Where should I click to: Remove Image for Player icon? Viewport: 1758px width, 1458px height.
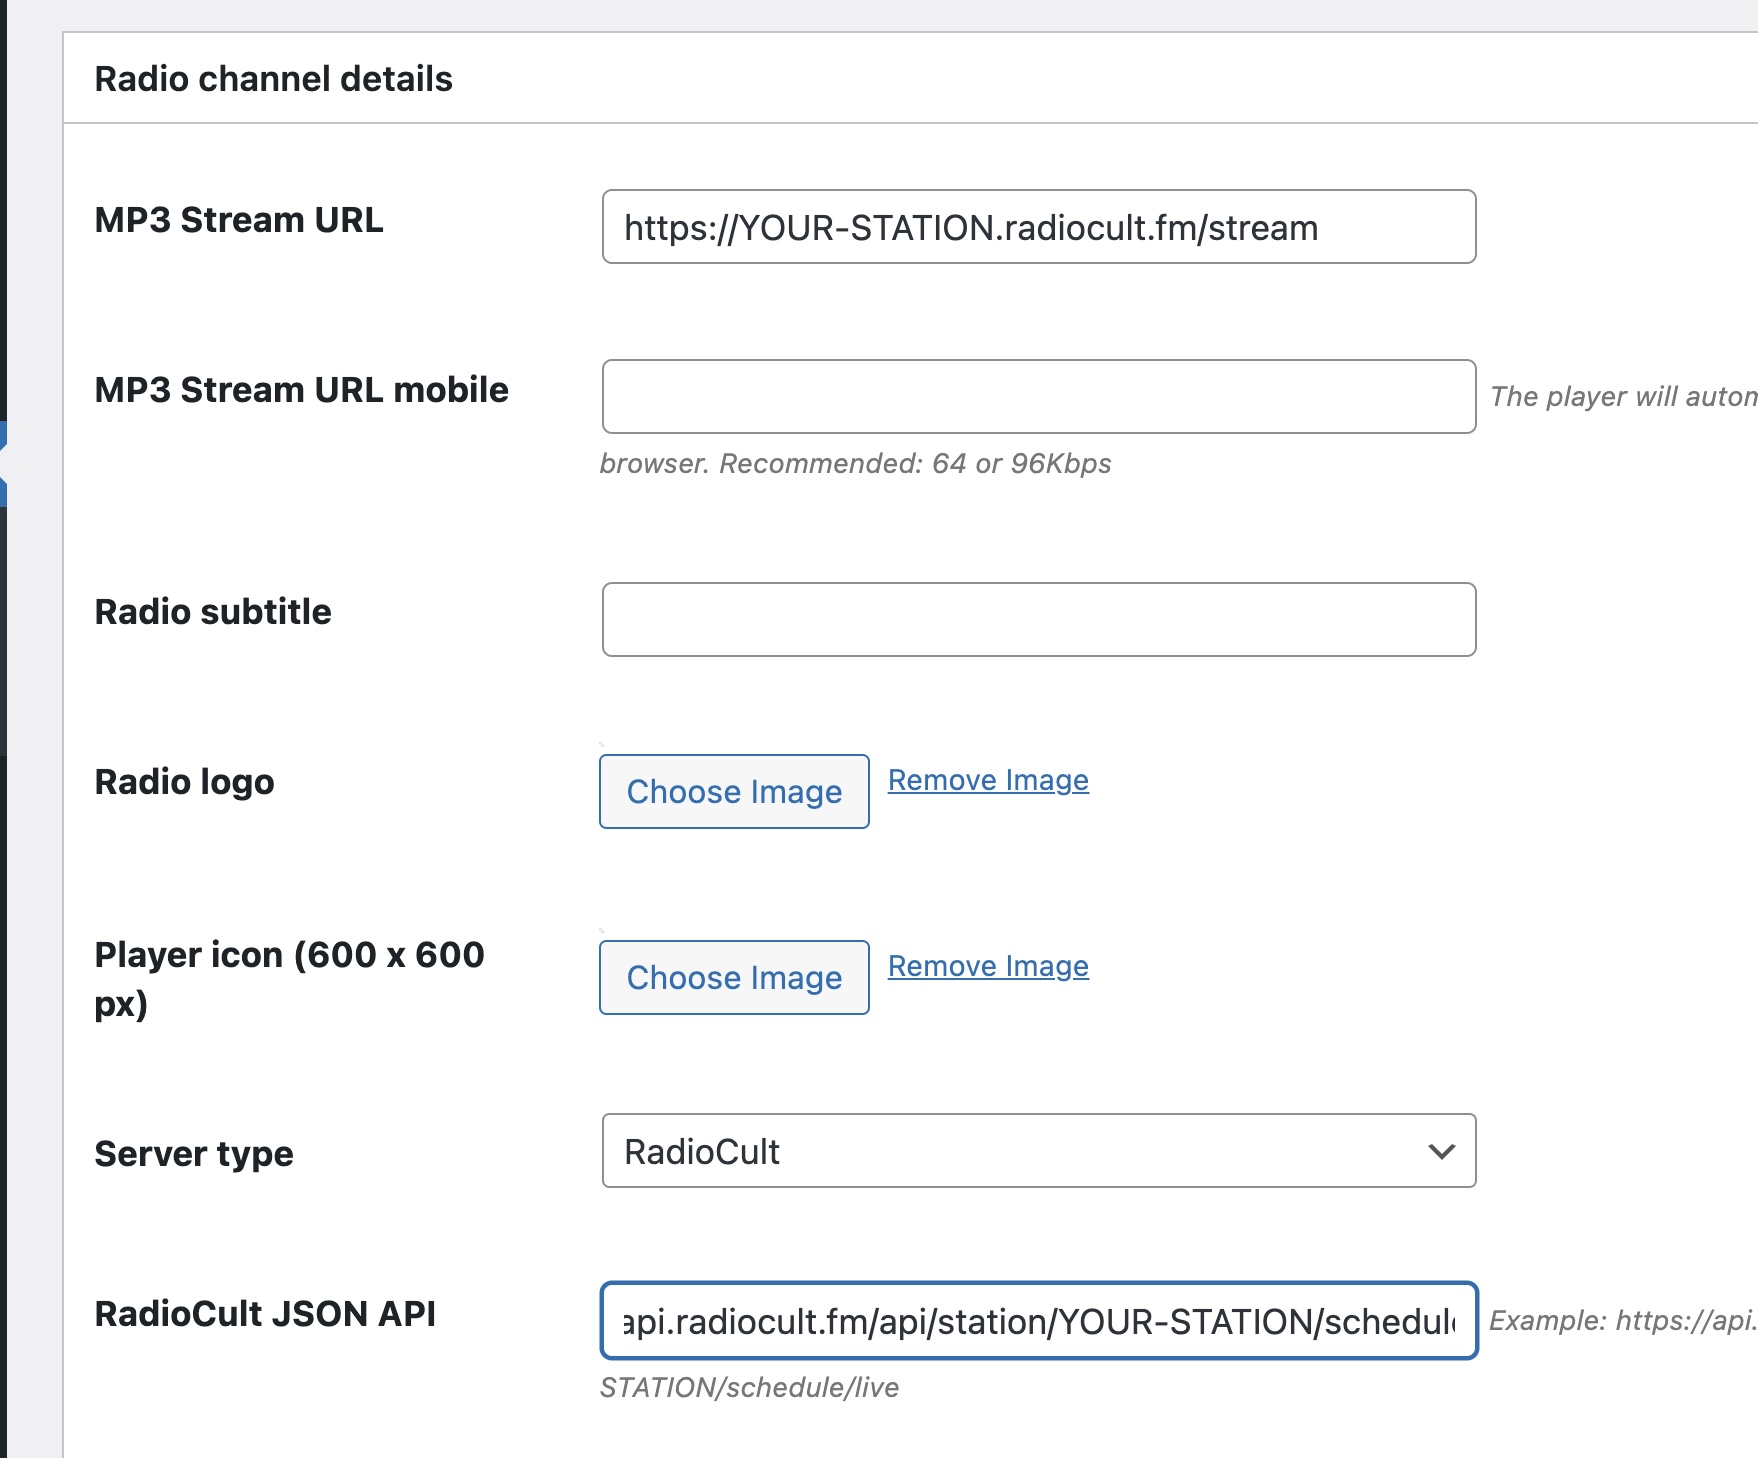pos(988,966)
